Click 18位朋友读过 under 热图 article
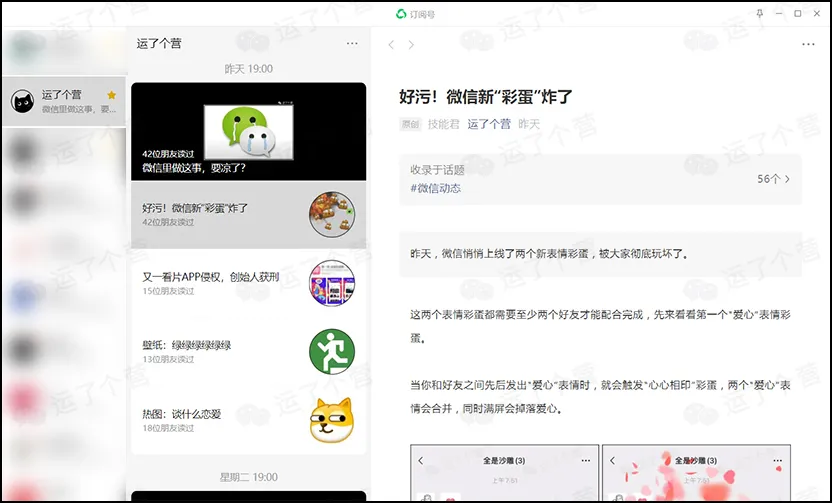832x503 pixels. coord(168,428)
